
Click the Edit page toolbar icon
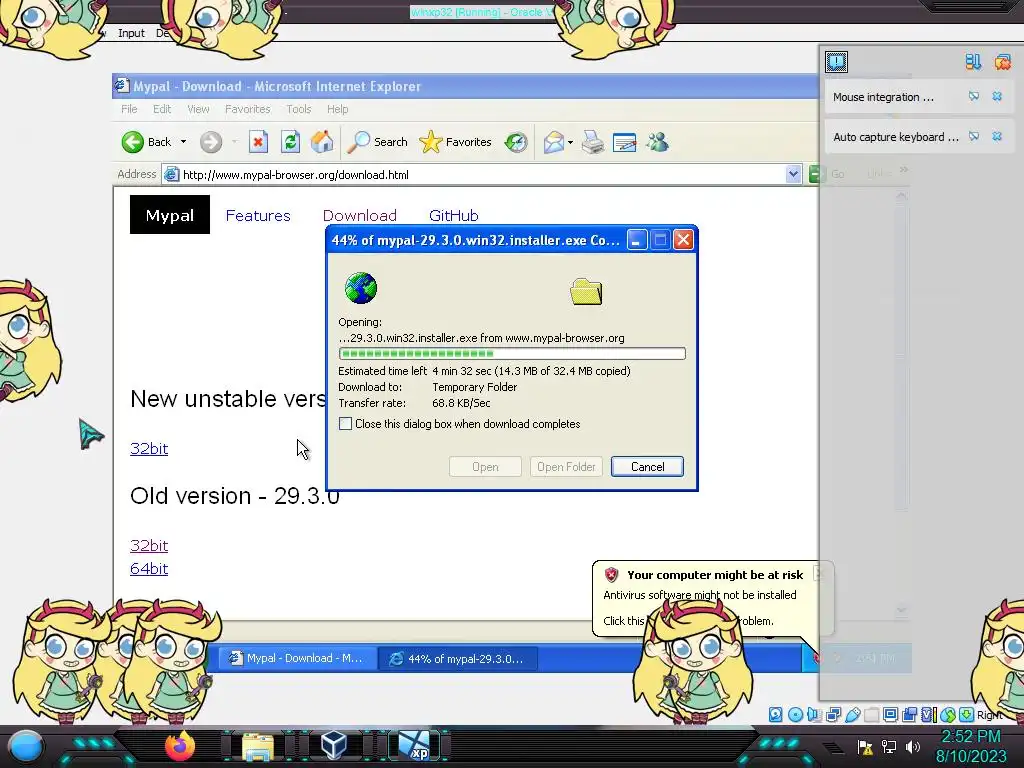point(624,142)
